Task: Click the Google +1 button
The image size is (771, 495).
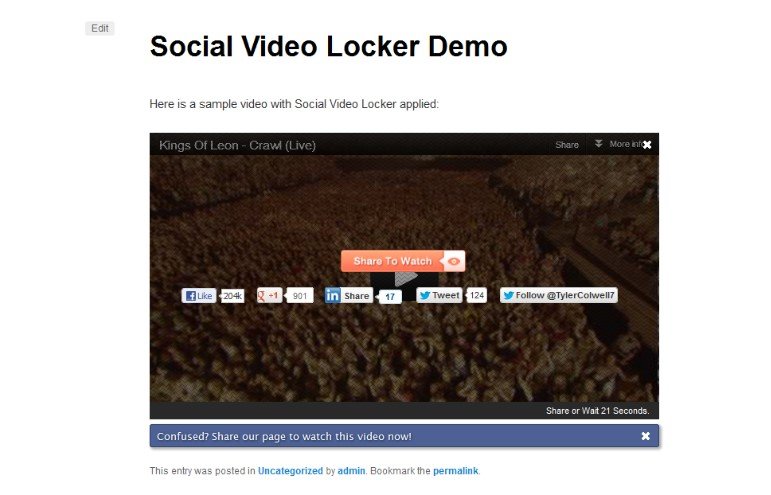Action: pos(269,295)
